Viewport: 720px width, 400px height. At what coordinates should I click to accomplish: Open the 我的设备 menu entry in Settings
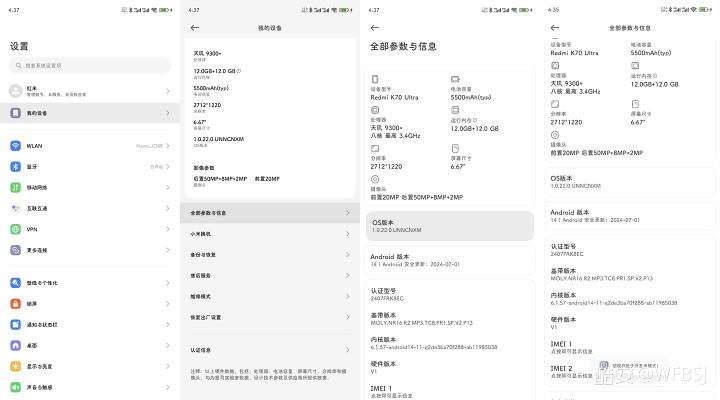point(90,113)
